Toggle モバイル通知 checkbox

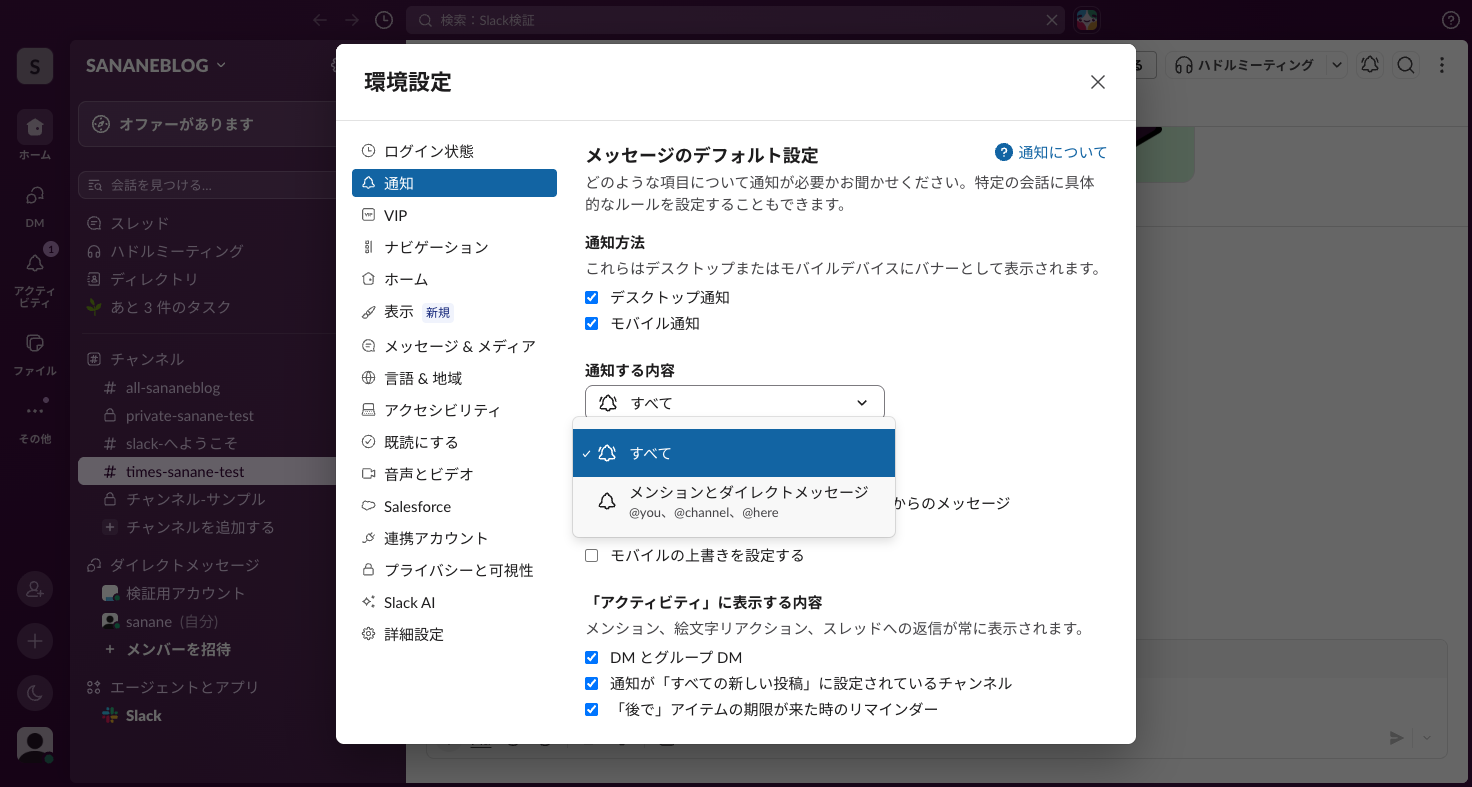click(592, 324)
